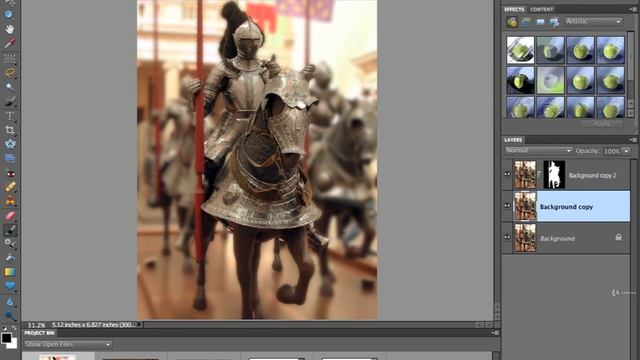Click the layer mask thumbnail on Background copy 2

(x=554, y=174)
